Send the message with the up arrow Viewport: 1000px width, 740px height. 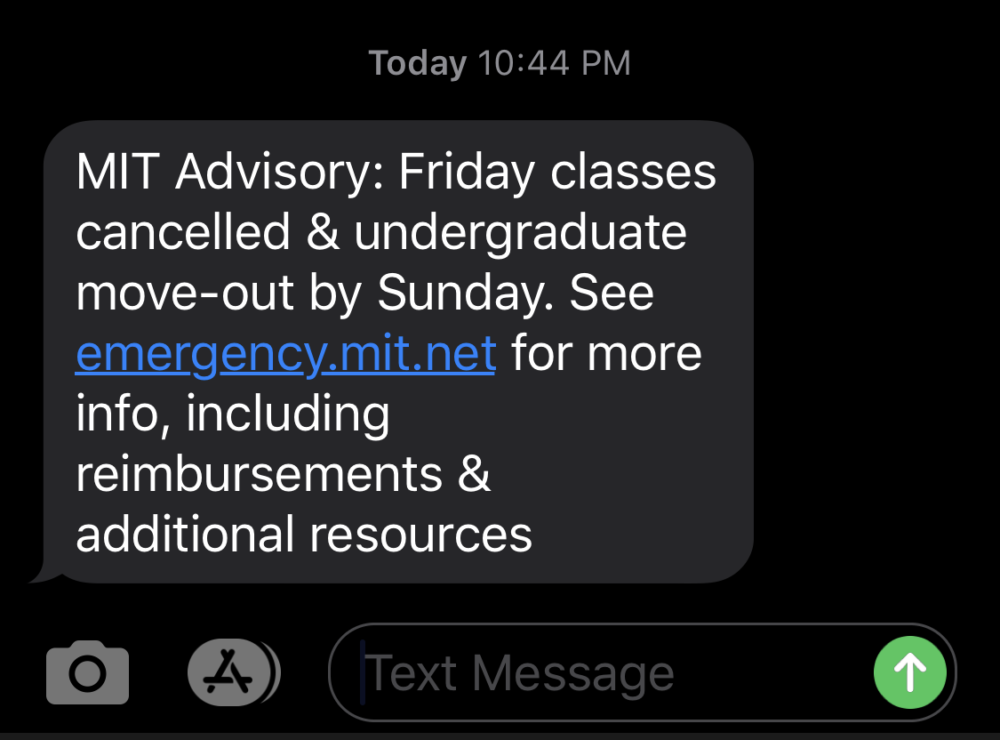[x=909, y=672]
